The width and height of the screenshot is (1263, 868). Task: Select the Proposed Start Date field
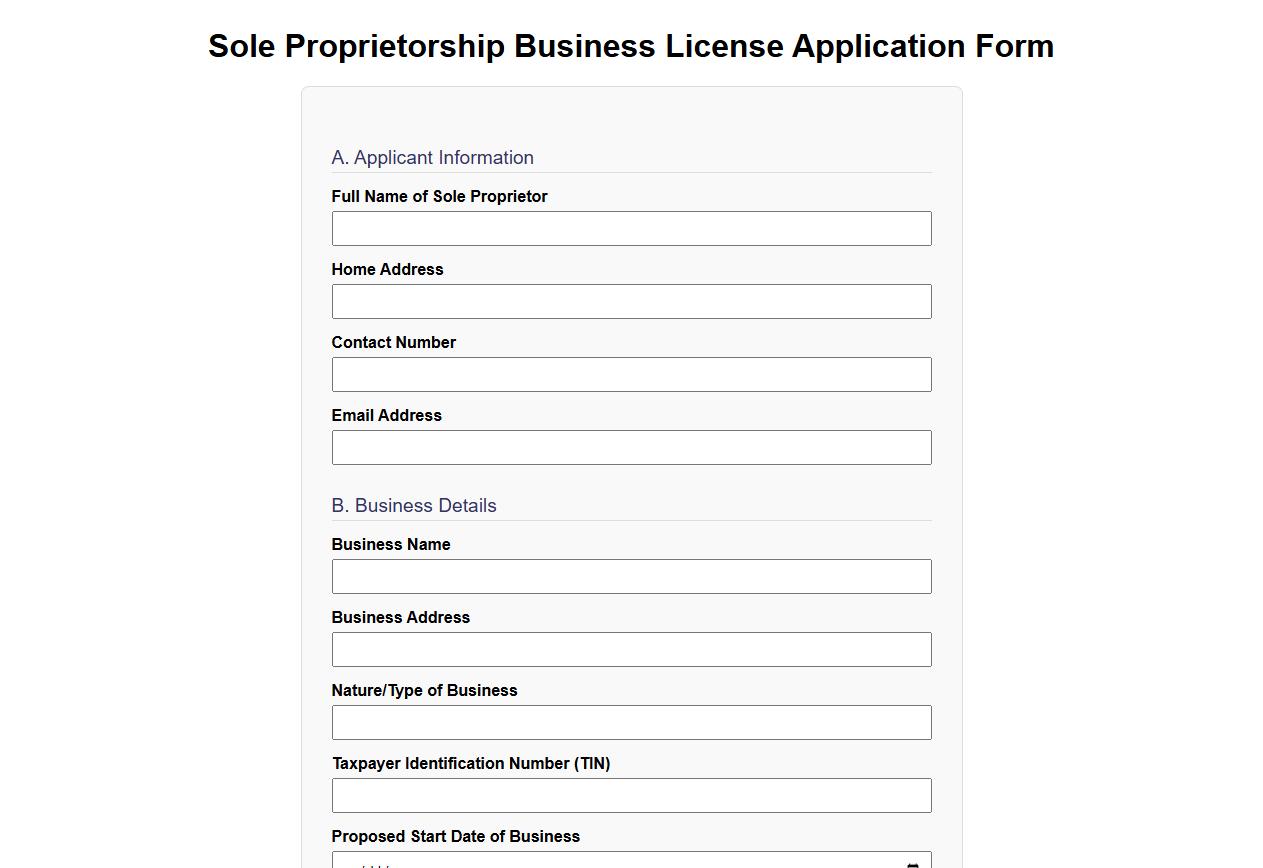[x=600, y=860]
